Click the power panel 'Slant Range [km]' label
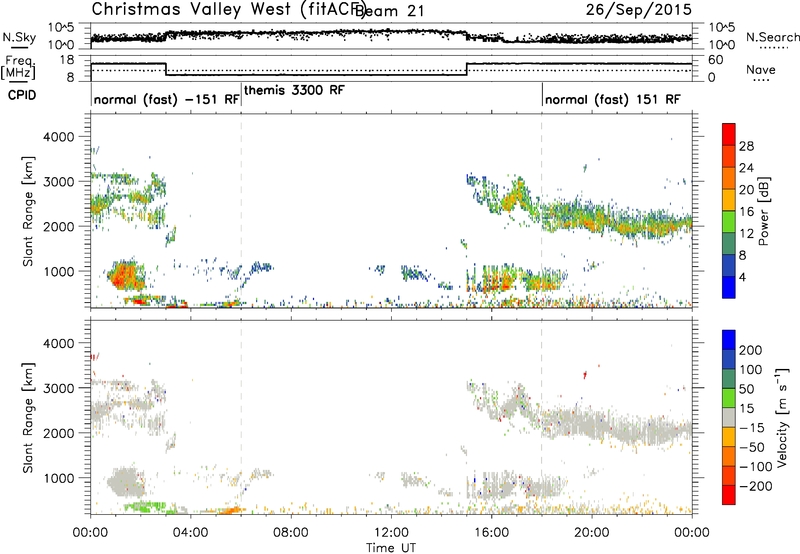This screenshot has height=554, width=800. pos(28,211)
